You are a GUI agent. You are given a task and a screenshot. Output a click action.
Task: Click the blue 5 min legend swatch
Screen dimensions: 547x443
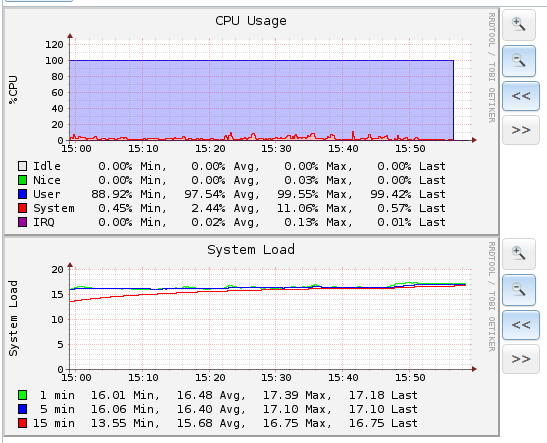tap(22, 409)
